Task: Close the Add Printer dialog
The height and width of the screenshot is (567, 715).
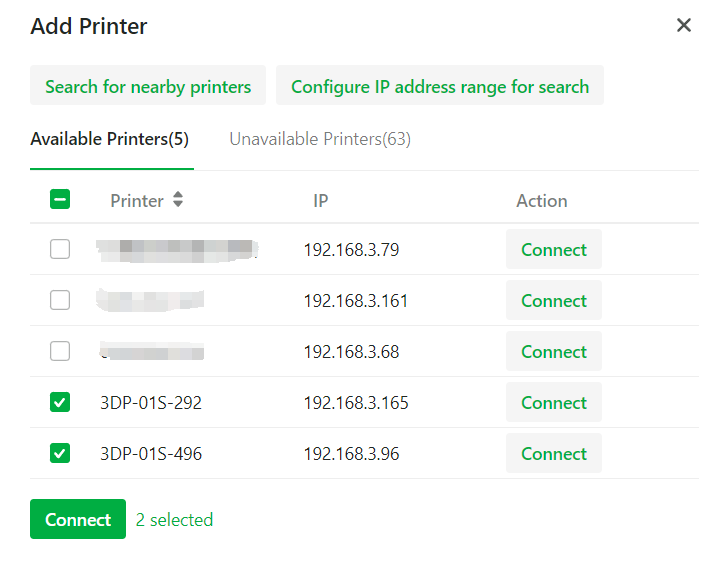Action: [x=684, y=26]
